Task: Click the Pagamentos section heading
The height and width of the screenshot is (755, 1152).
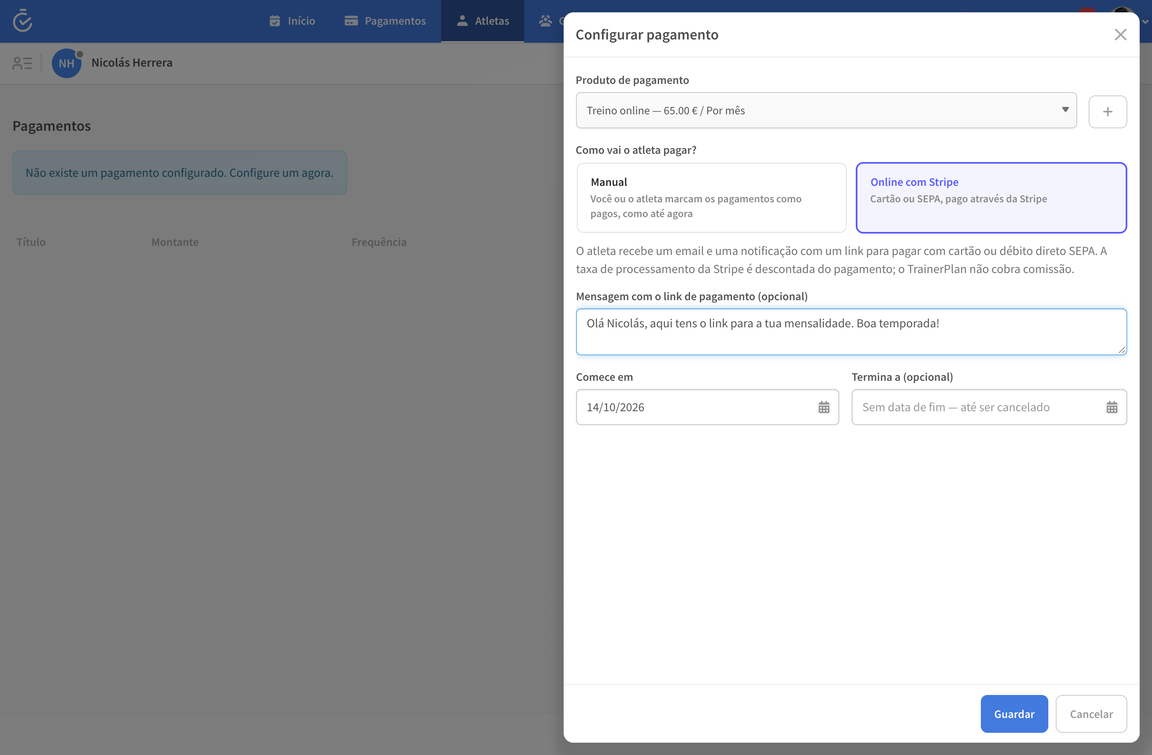Action: tap(51, 126)
